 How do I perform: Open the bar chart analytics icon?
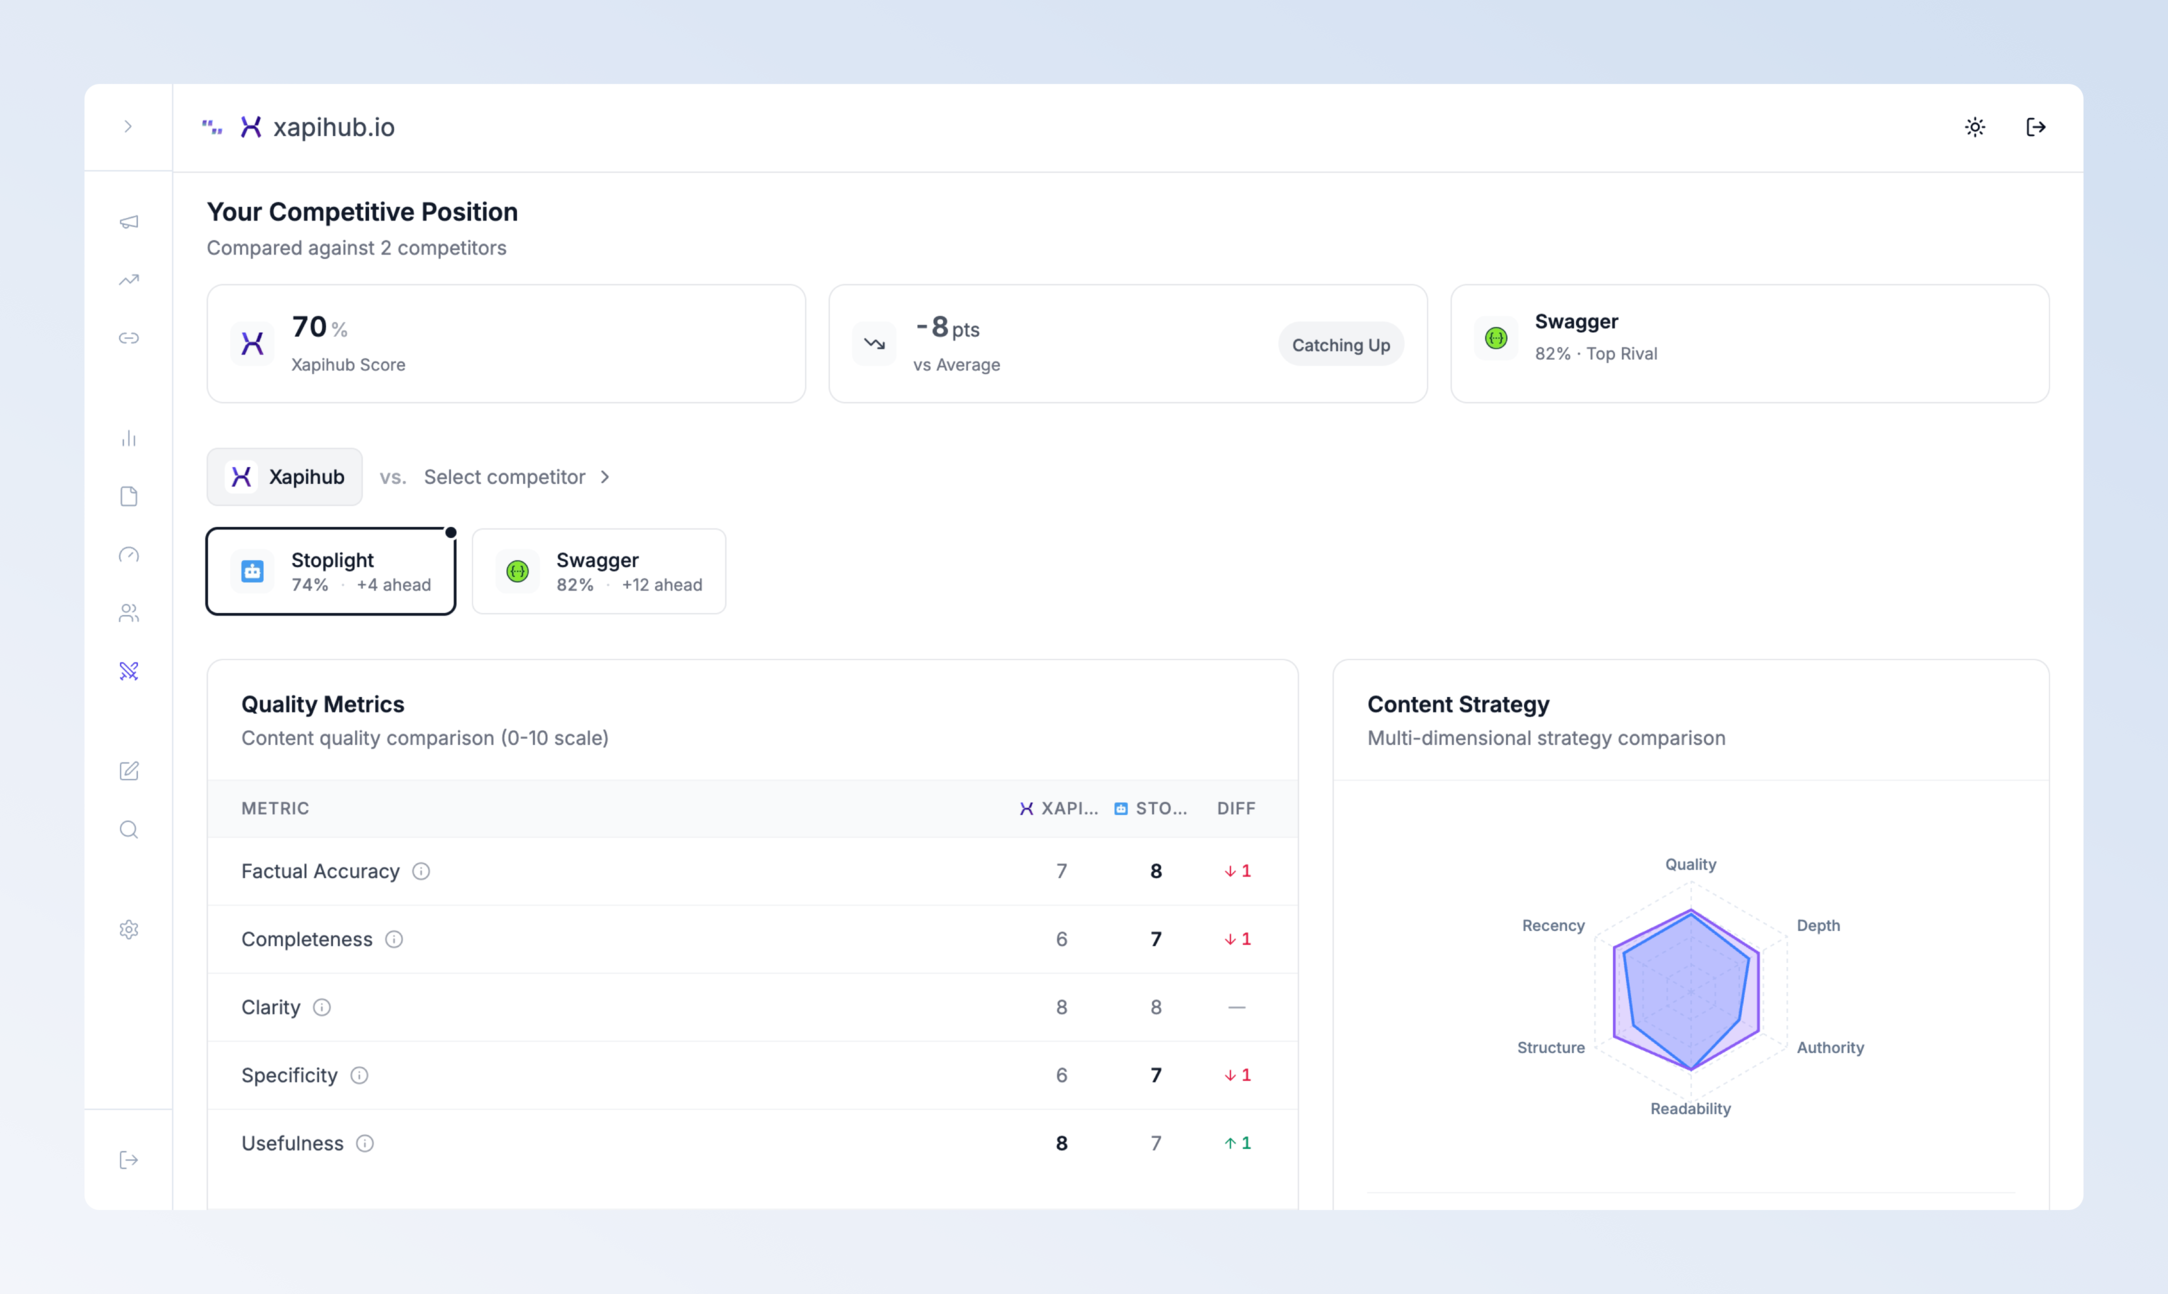pyautogui.click(x=129, y=438)
